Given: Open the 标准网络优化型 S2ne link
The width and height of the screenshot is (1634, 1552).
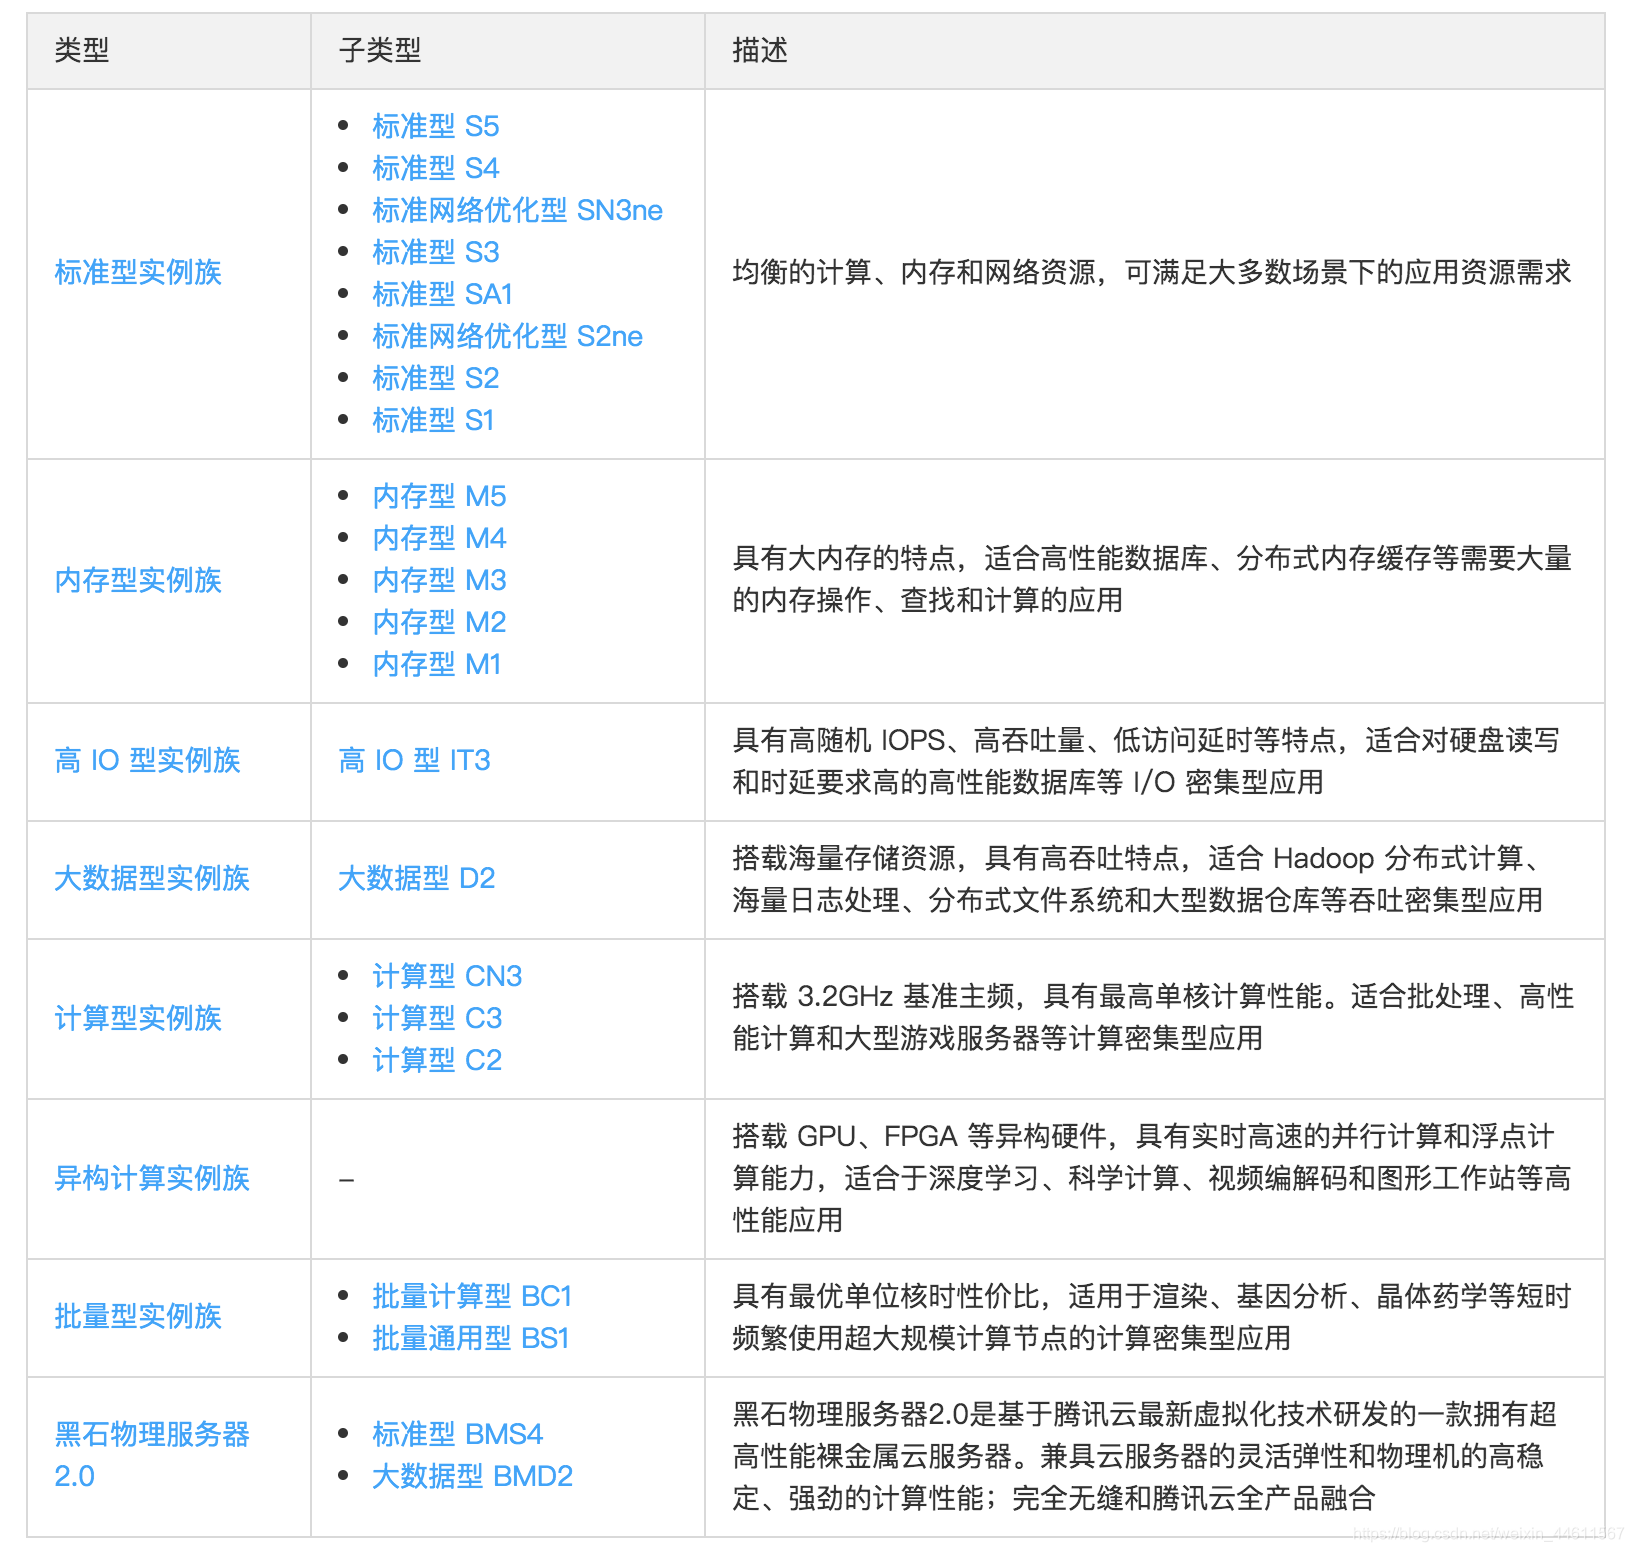Looking at the screenshot, I should pos(507,336).
